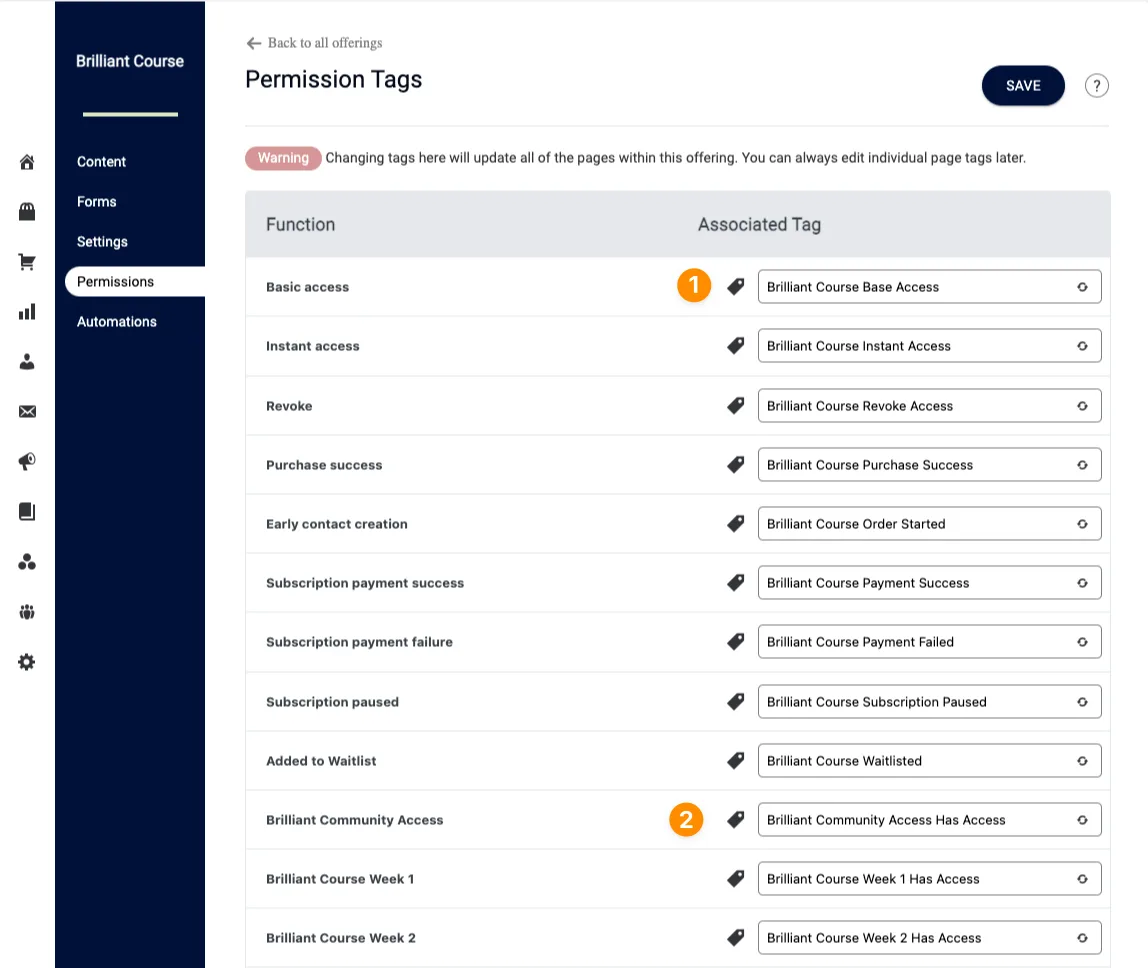The image size is (1148, 968).
Task: Click the SAVE button
Action: [1023, 86]
